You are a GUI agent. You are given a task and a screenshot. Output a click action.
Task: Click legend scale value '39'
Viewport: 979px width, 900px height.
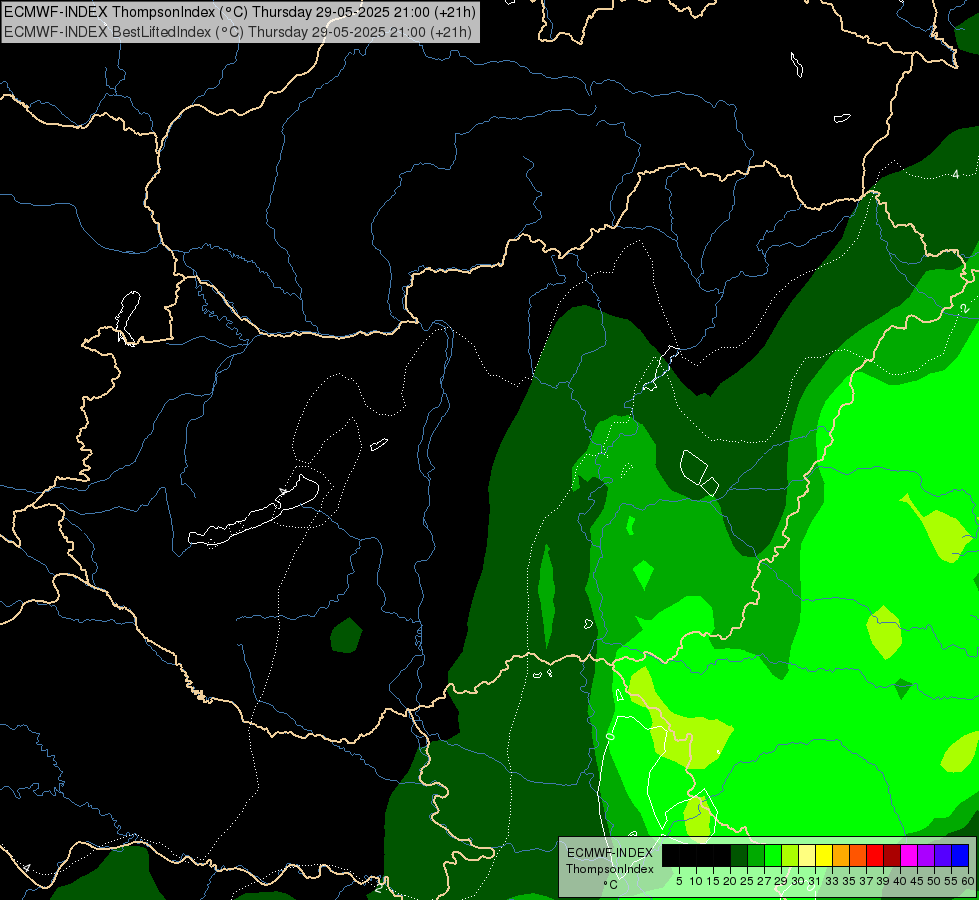[x=883, y=881]
